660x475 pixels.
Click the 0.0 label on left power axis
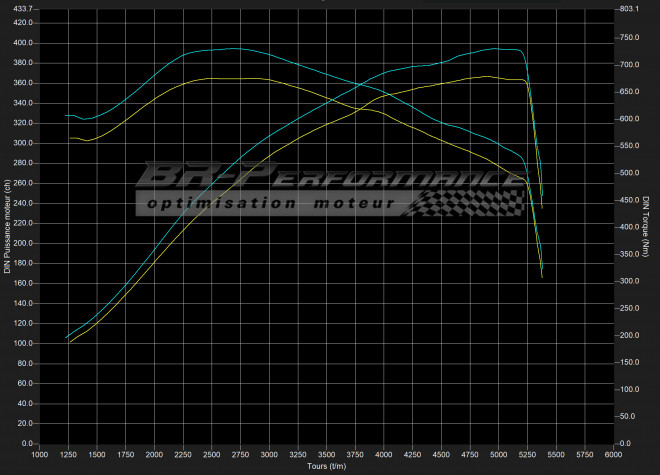tap(27, 443)
